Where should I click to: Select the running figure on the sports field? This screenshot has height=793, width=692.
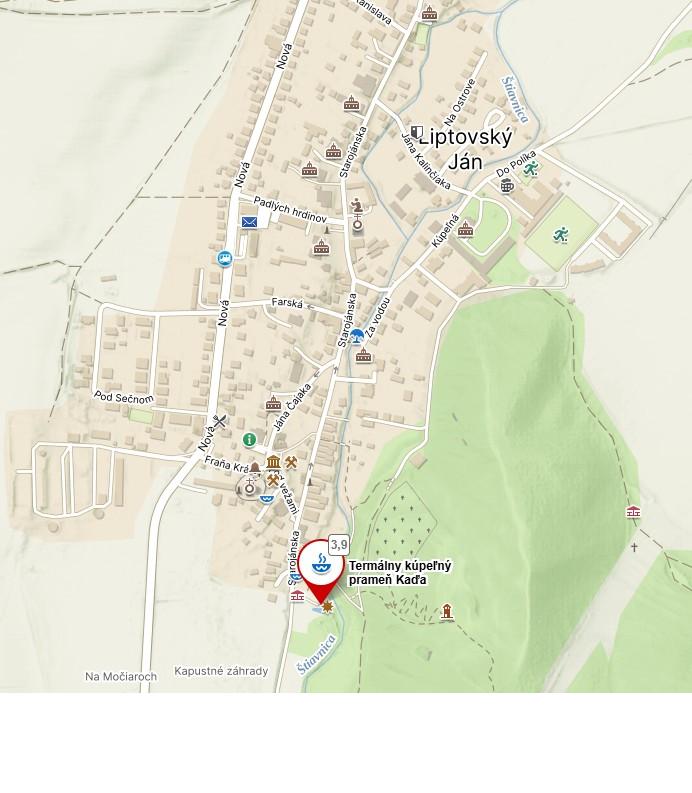coord(560,235)
